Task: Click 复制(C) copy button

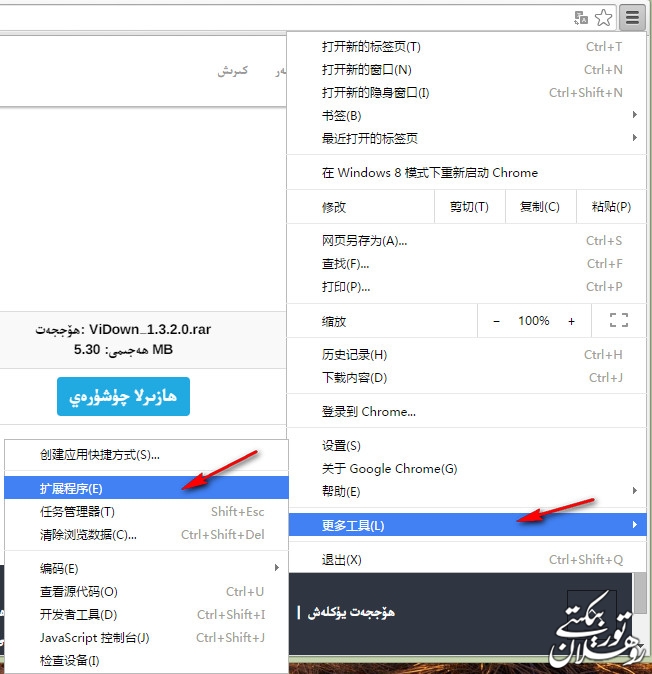Action: [540, 207]
